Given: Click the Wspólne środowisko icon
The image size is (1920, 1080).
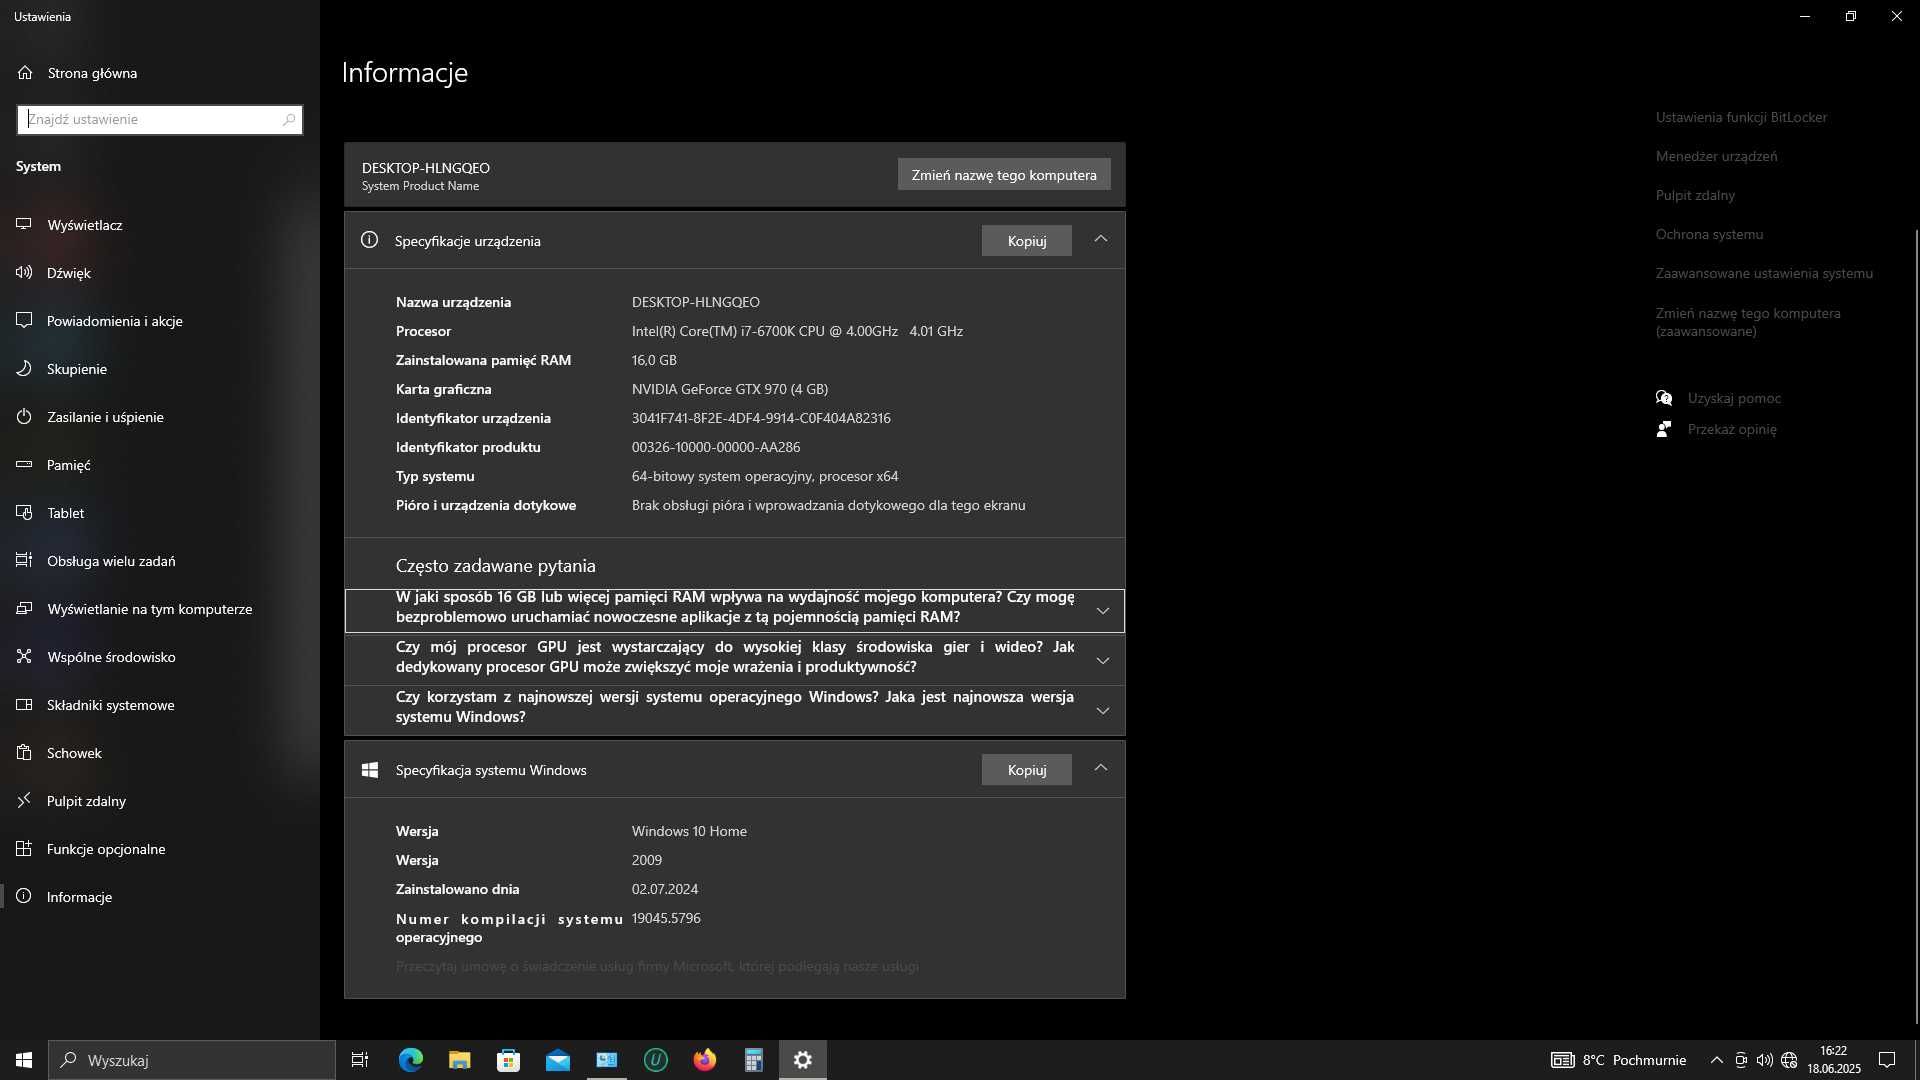Looking at the screenshot, I should (x=24, y=657).
